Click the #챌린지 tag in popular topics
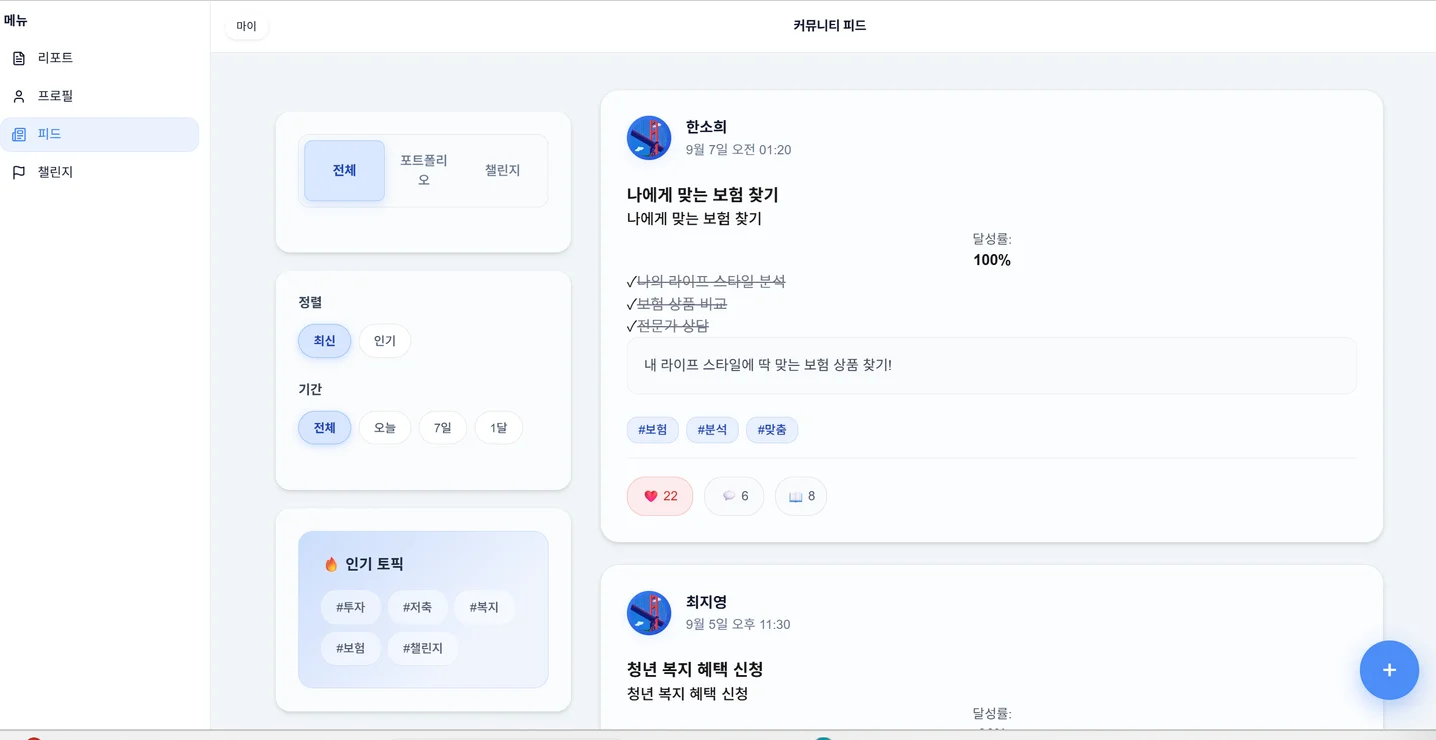This screenshot has height=740, width=1436. coord(422,648)
